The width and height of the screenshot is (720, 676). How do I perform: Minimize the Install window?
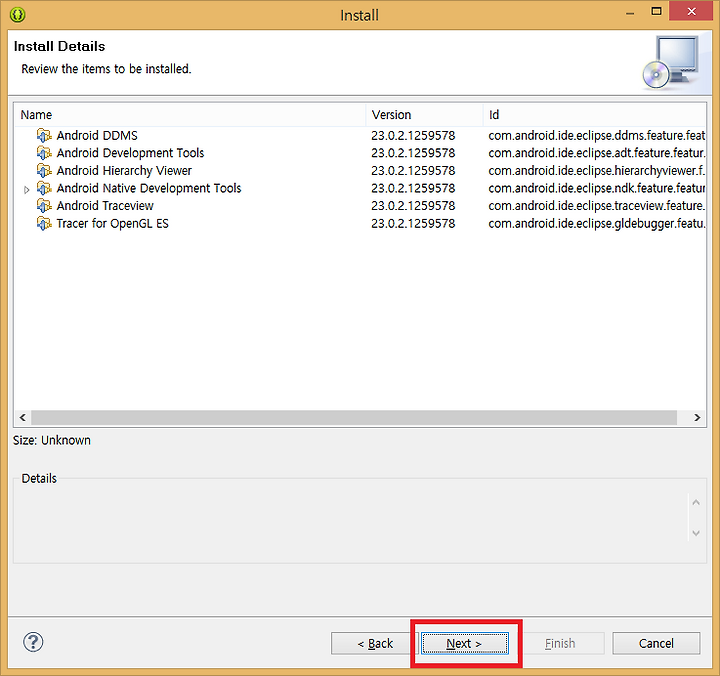(x=630, y=13)
